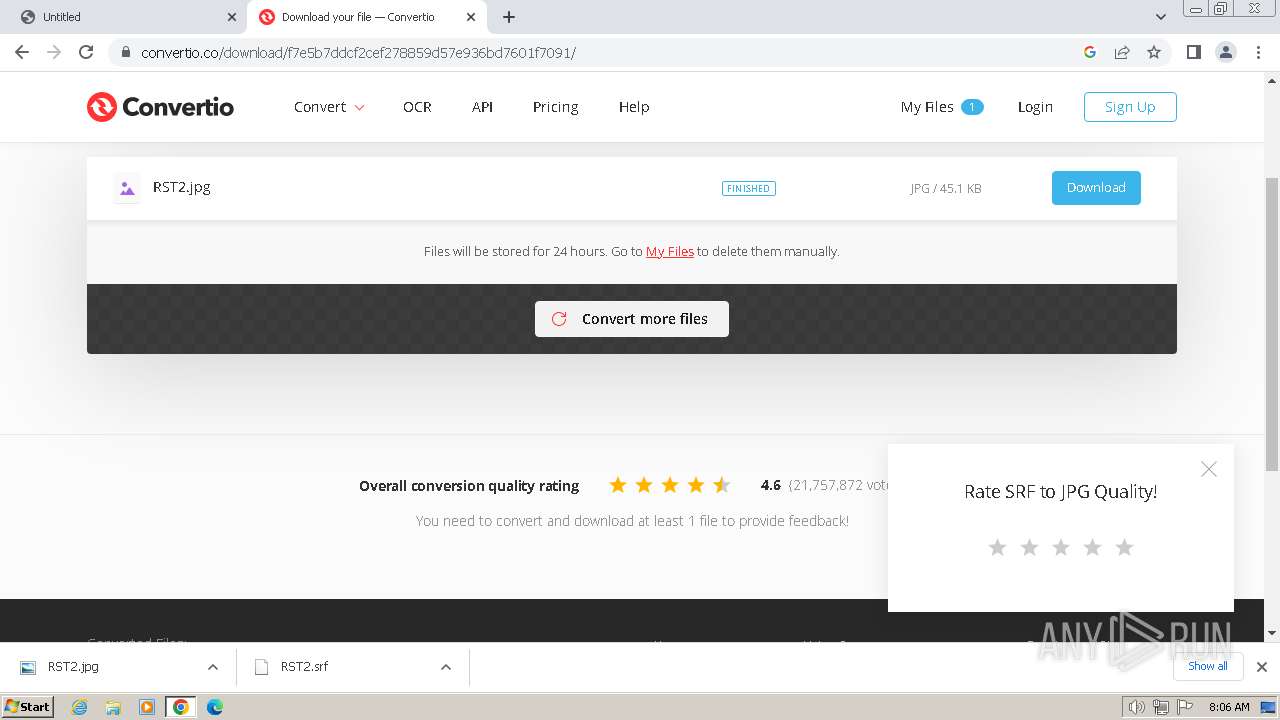Open the Help page
This screenshot has width=1280, height=720.
click(634, 107)
